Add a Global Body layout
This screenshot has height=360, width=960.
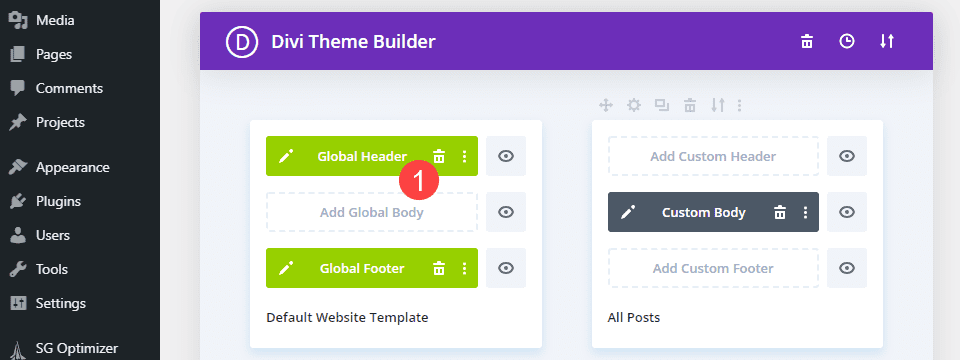(x=372, y=212)
